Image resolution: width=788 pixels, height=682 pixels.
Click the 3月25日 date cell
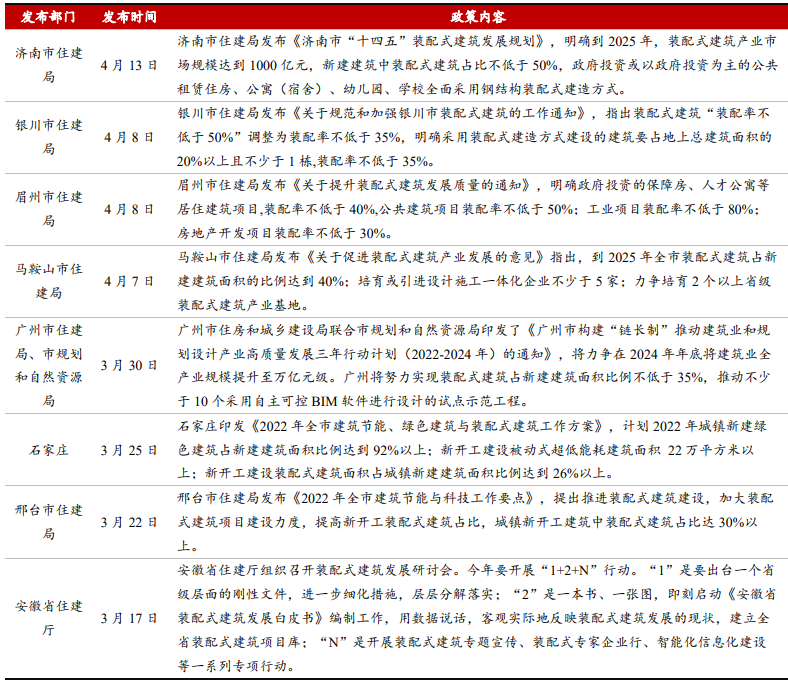tap(129, 449)
